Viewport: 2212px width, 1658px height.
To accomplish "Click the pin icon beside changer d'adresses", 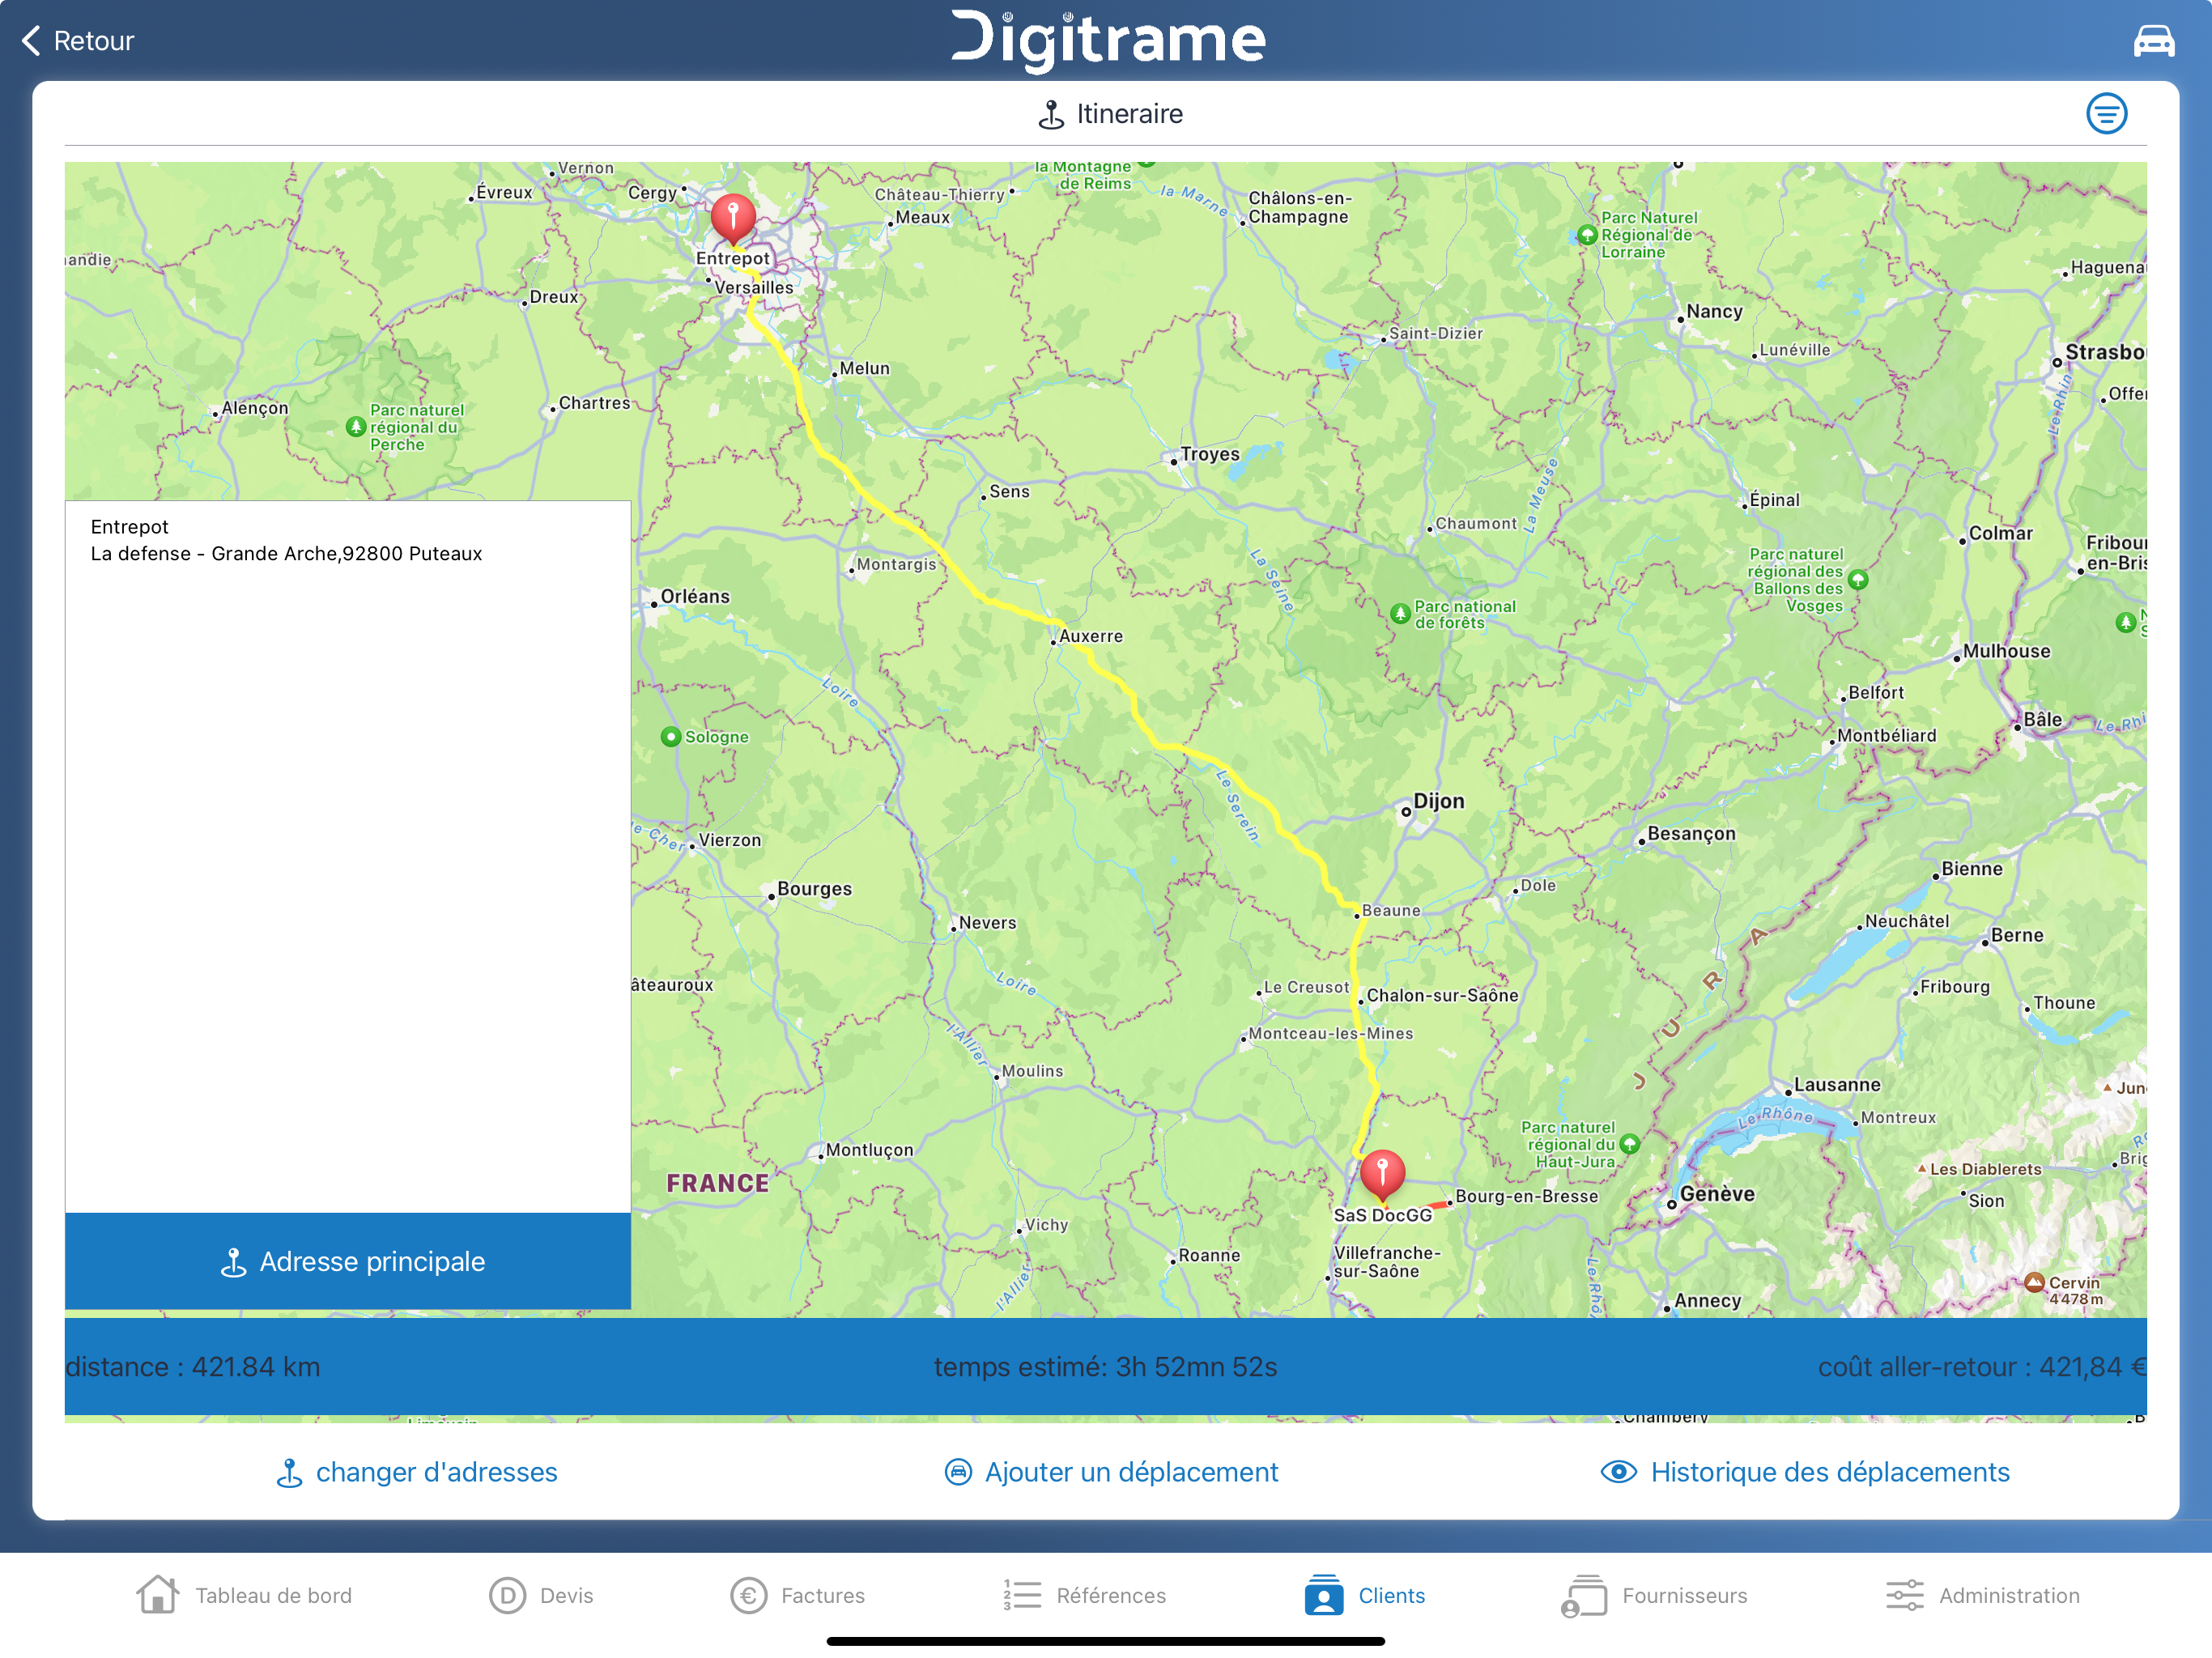I will click(x=289, y=1472).
